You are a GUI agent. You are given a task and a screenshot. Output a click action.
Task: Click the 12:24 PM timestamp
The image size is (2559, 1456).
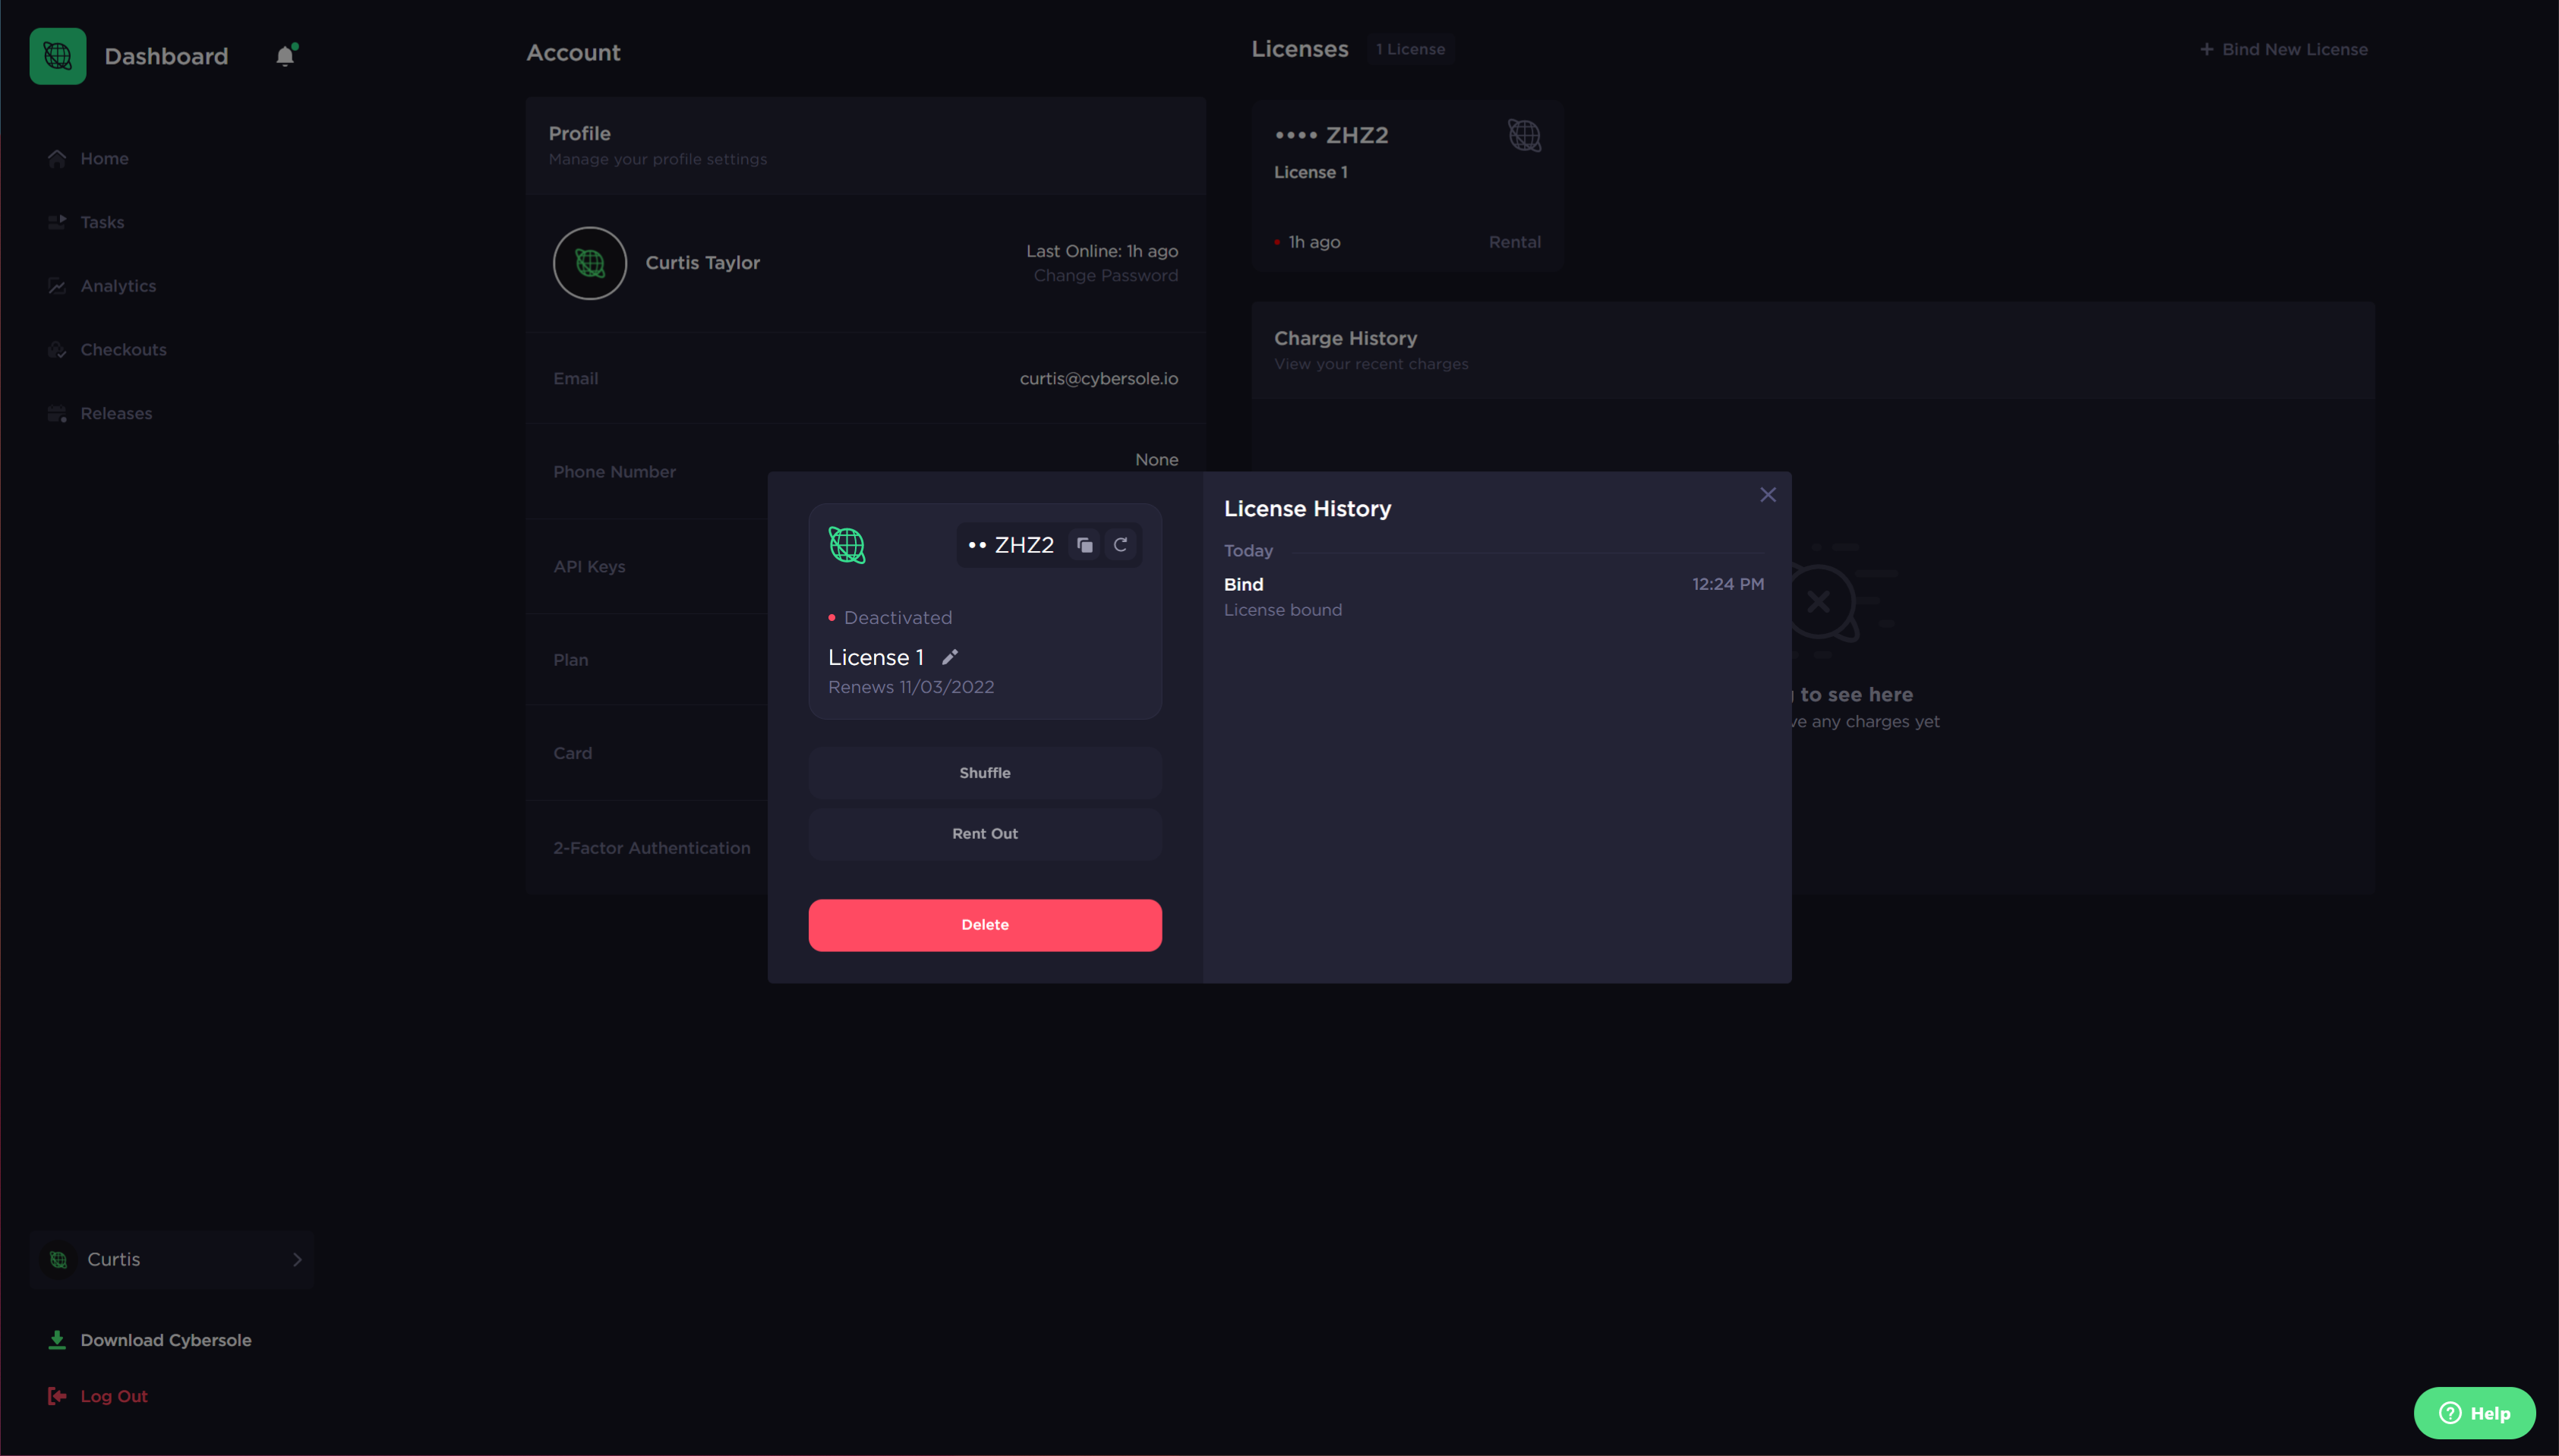tap(1727, 584)
